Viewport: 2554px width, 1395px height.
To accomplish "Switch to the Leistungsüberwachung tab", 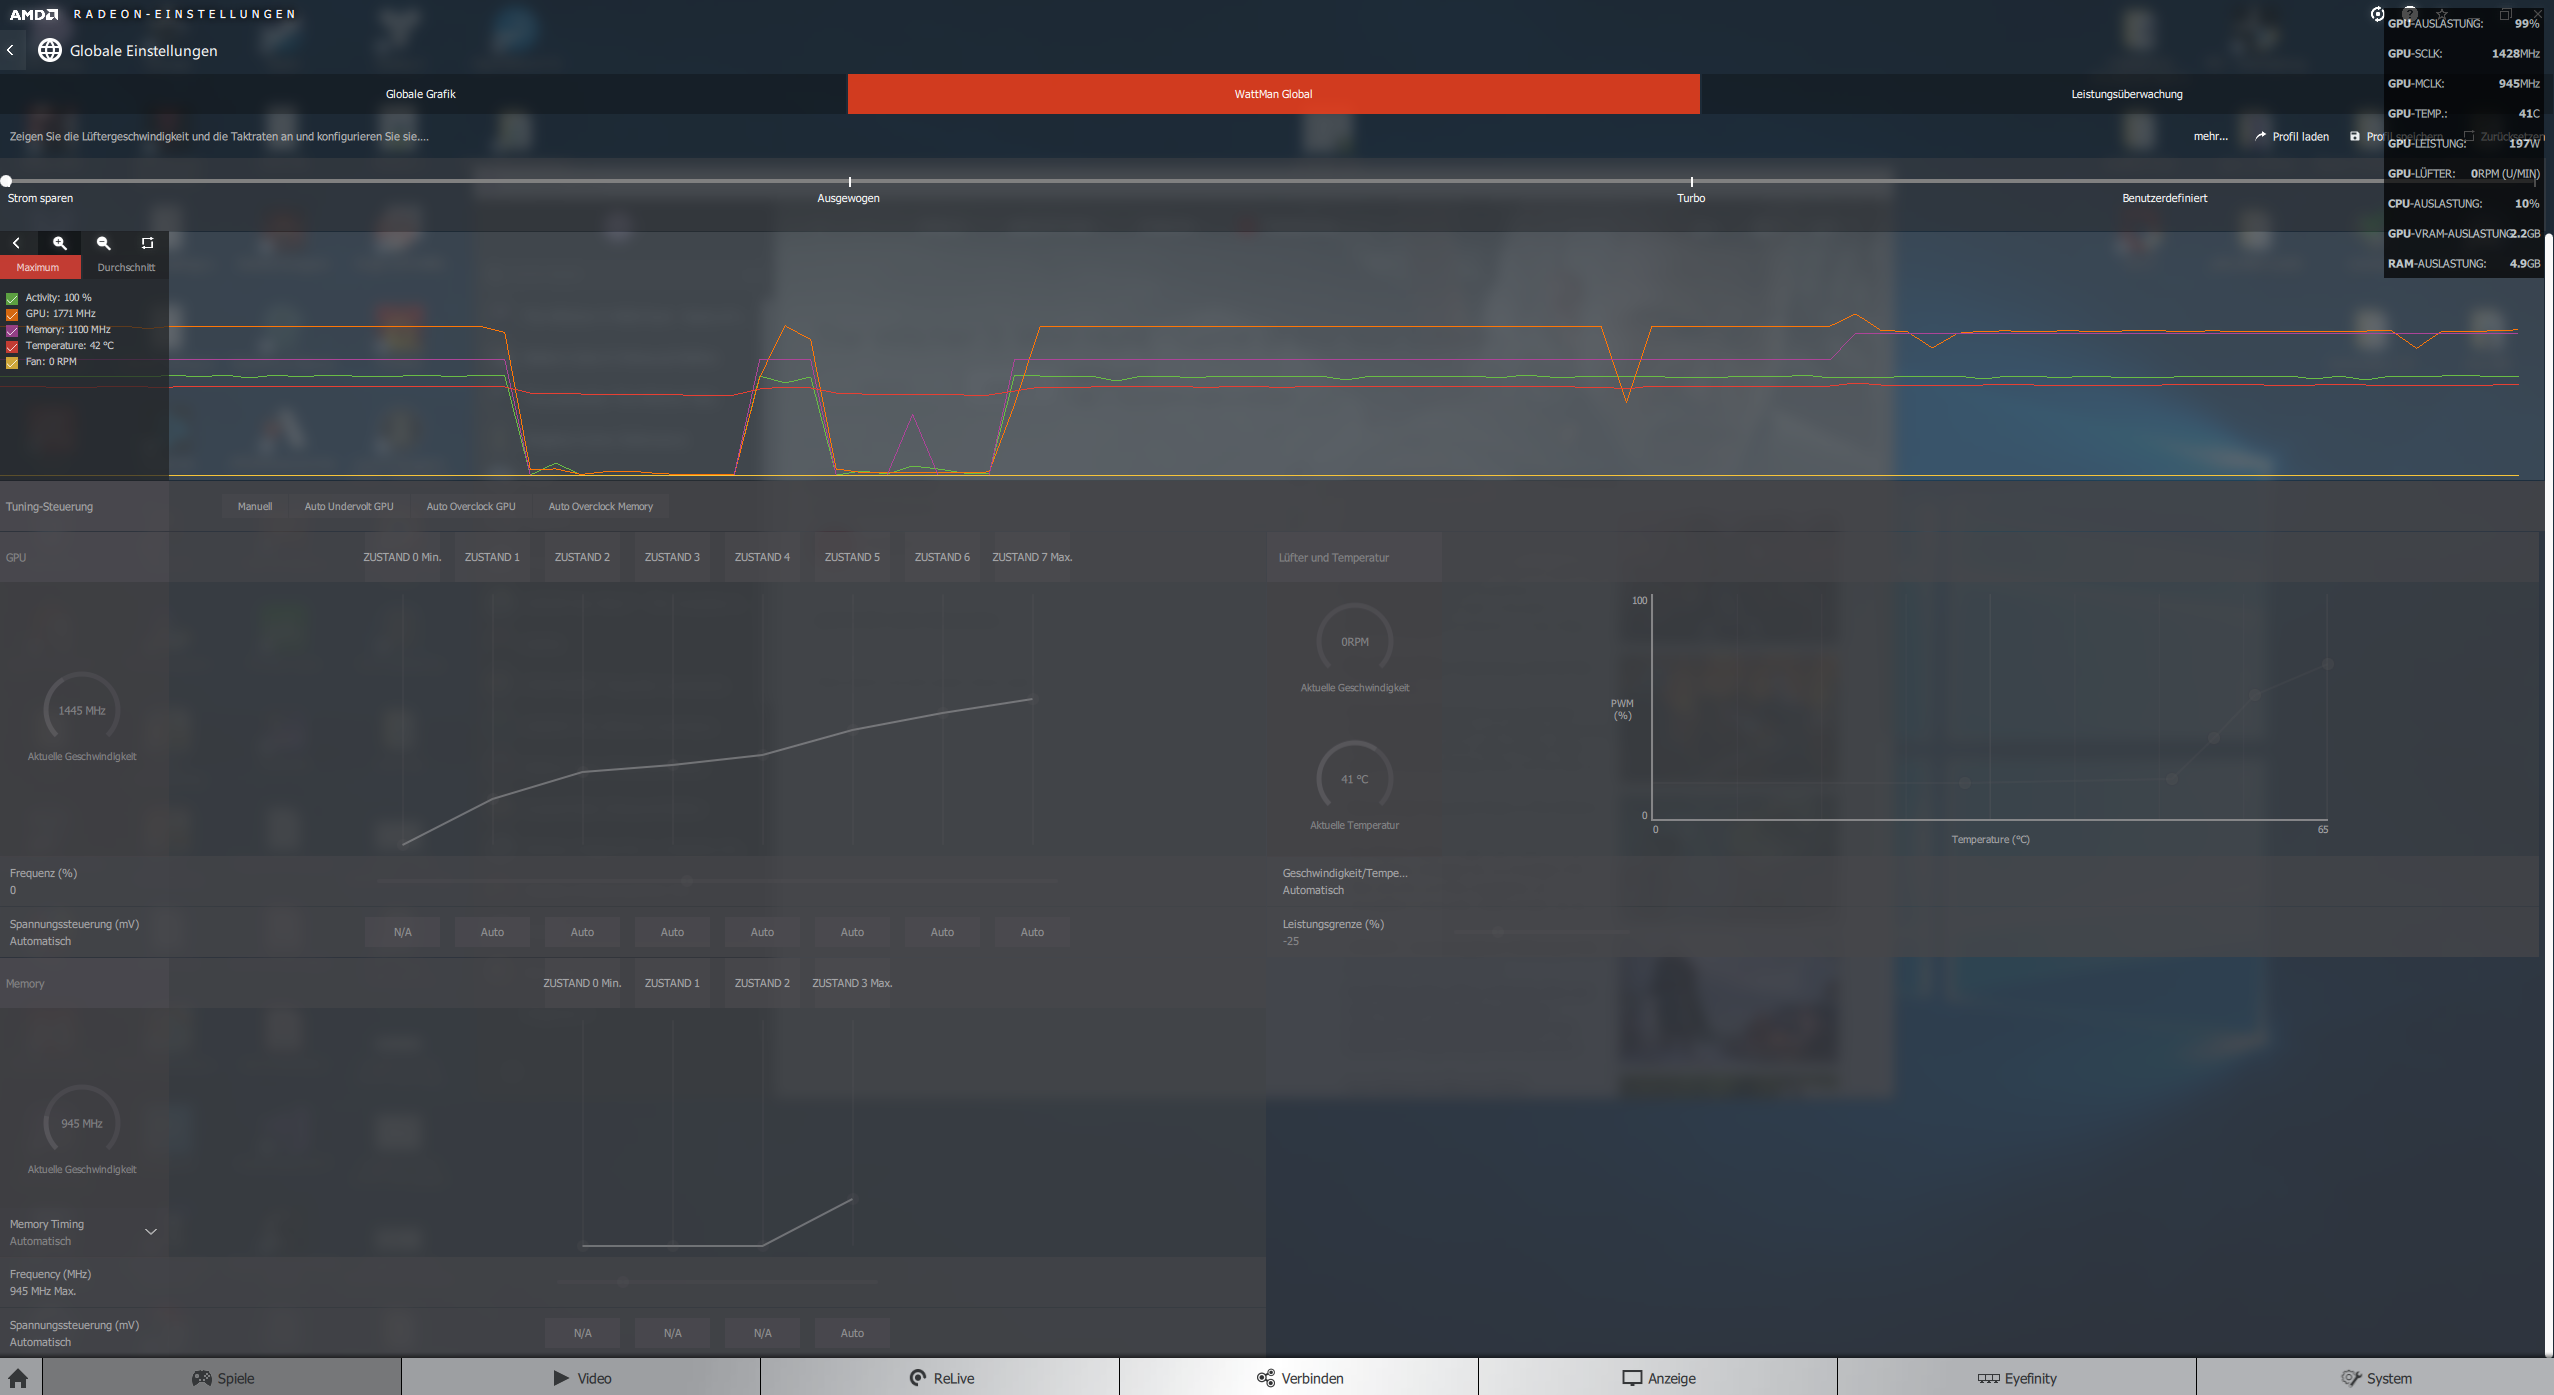I will tap(2126, 94).
